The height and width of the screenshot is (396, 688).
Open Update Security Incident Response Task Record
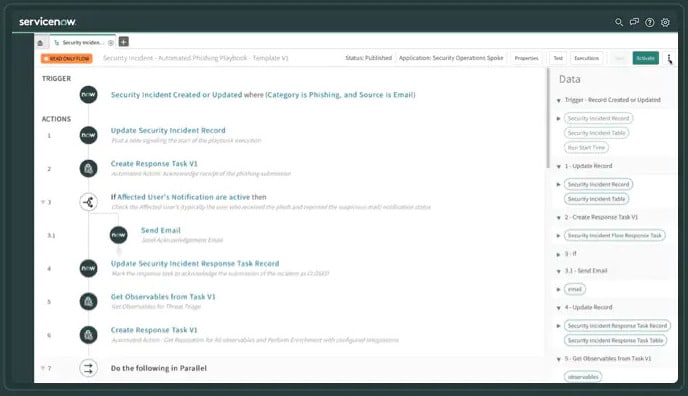(195, 264)
